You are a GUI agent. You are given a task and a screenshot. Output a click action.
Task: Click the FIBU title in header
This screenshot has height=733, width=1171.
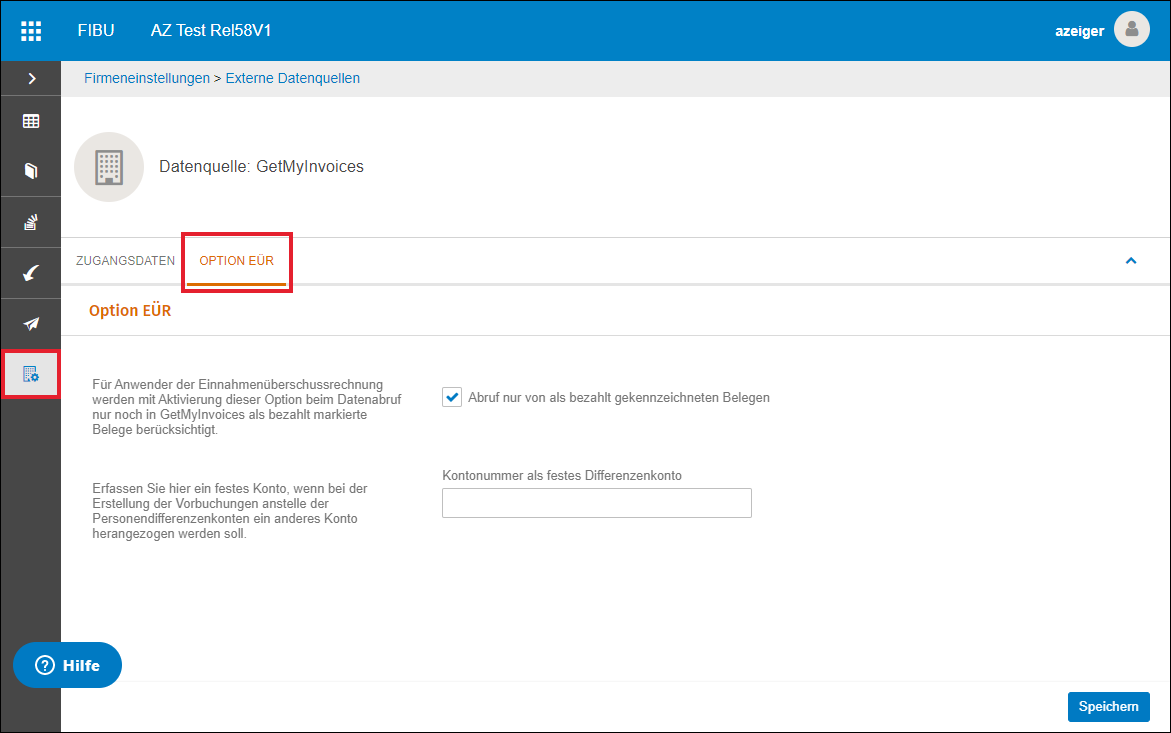(x=96, y=31)
